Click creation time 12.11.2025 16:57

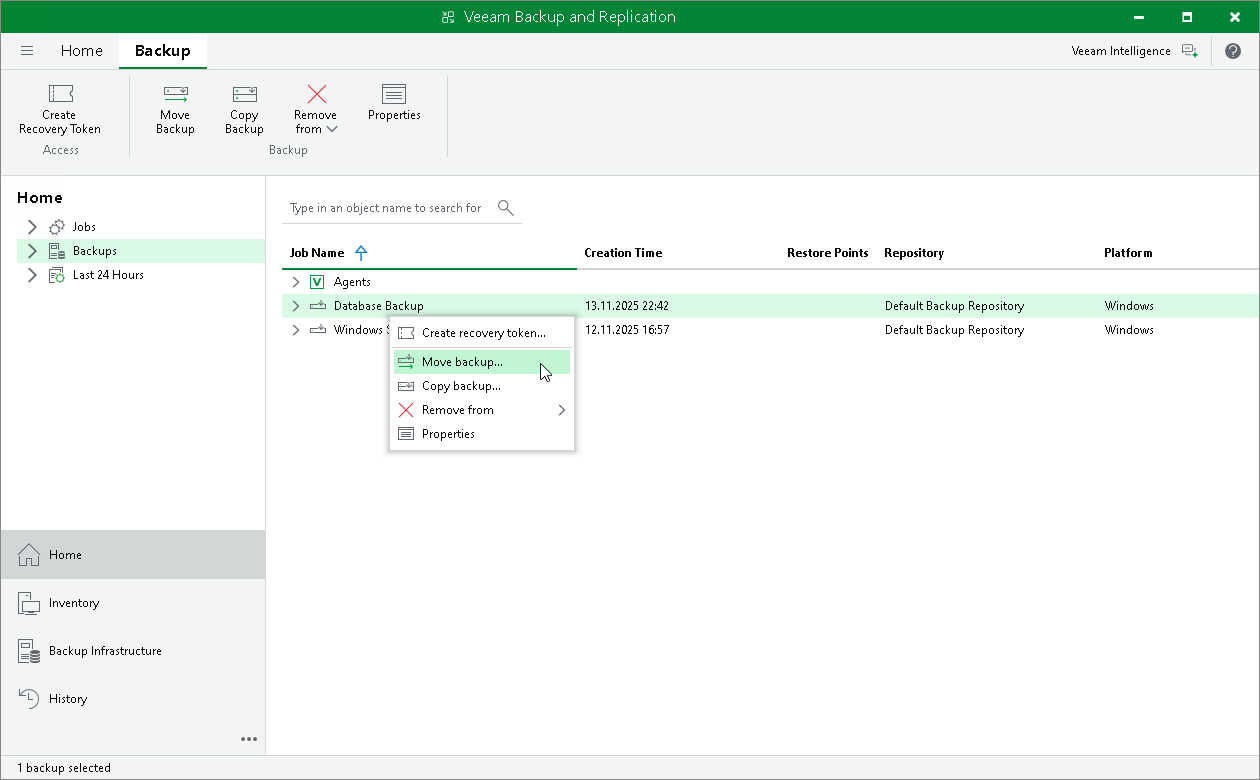point(627,330)
